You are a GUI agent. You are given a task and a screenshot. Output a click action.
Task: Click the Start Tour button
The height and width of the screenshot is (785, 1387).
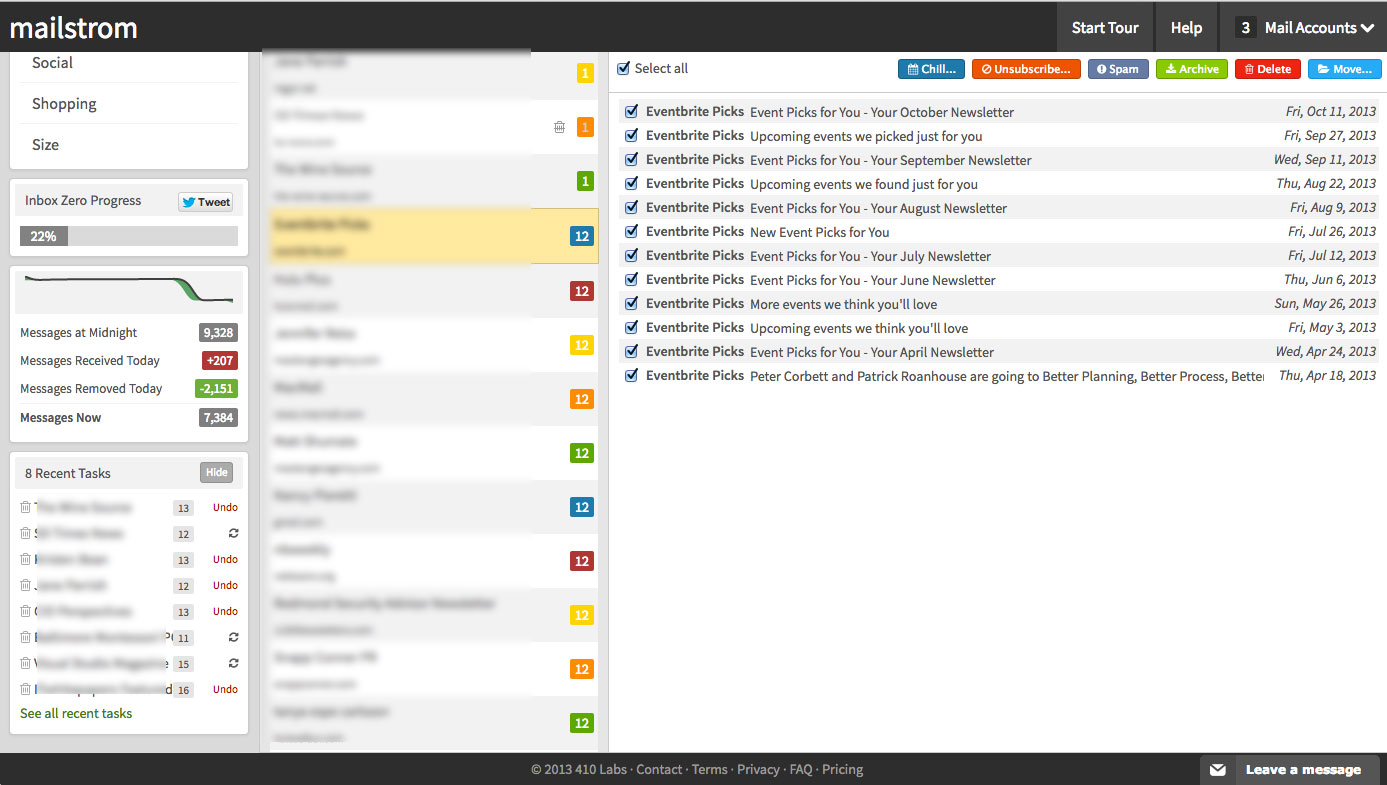[1104, 27]
